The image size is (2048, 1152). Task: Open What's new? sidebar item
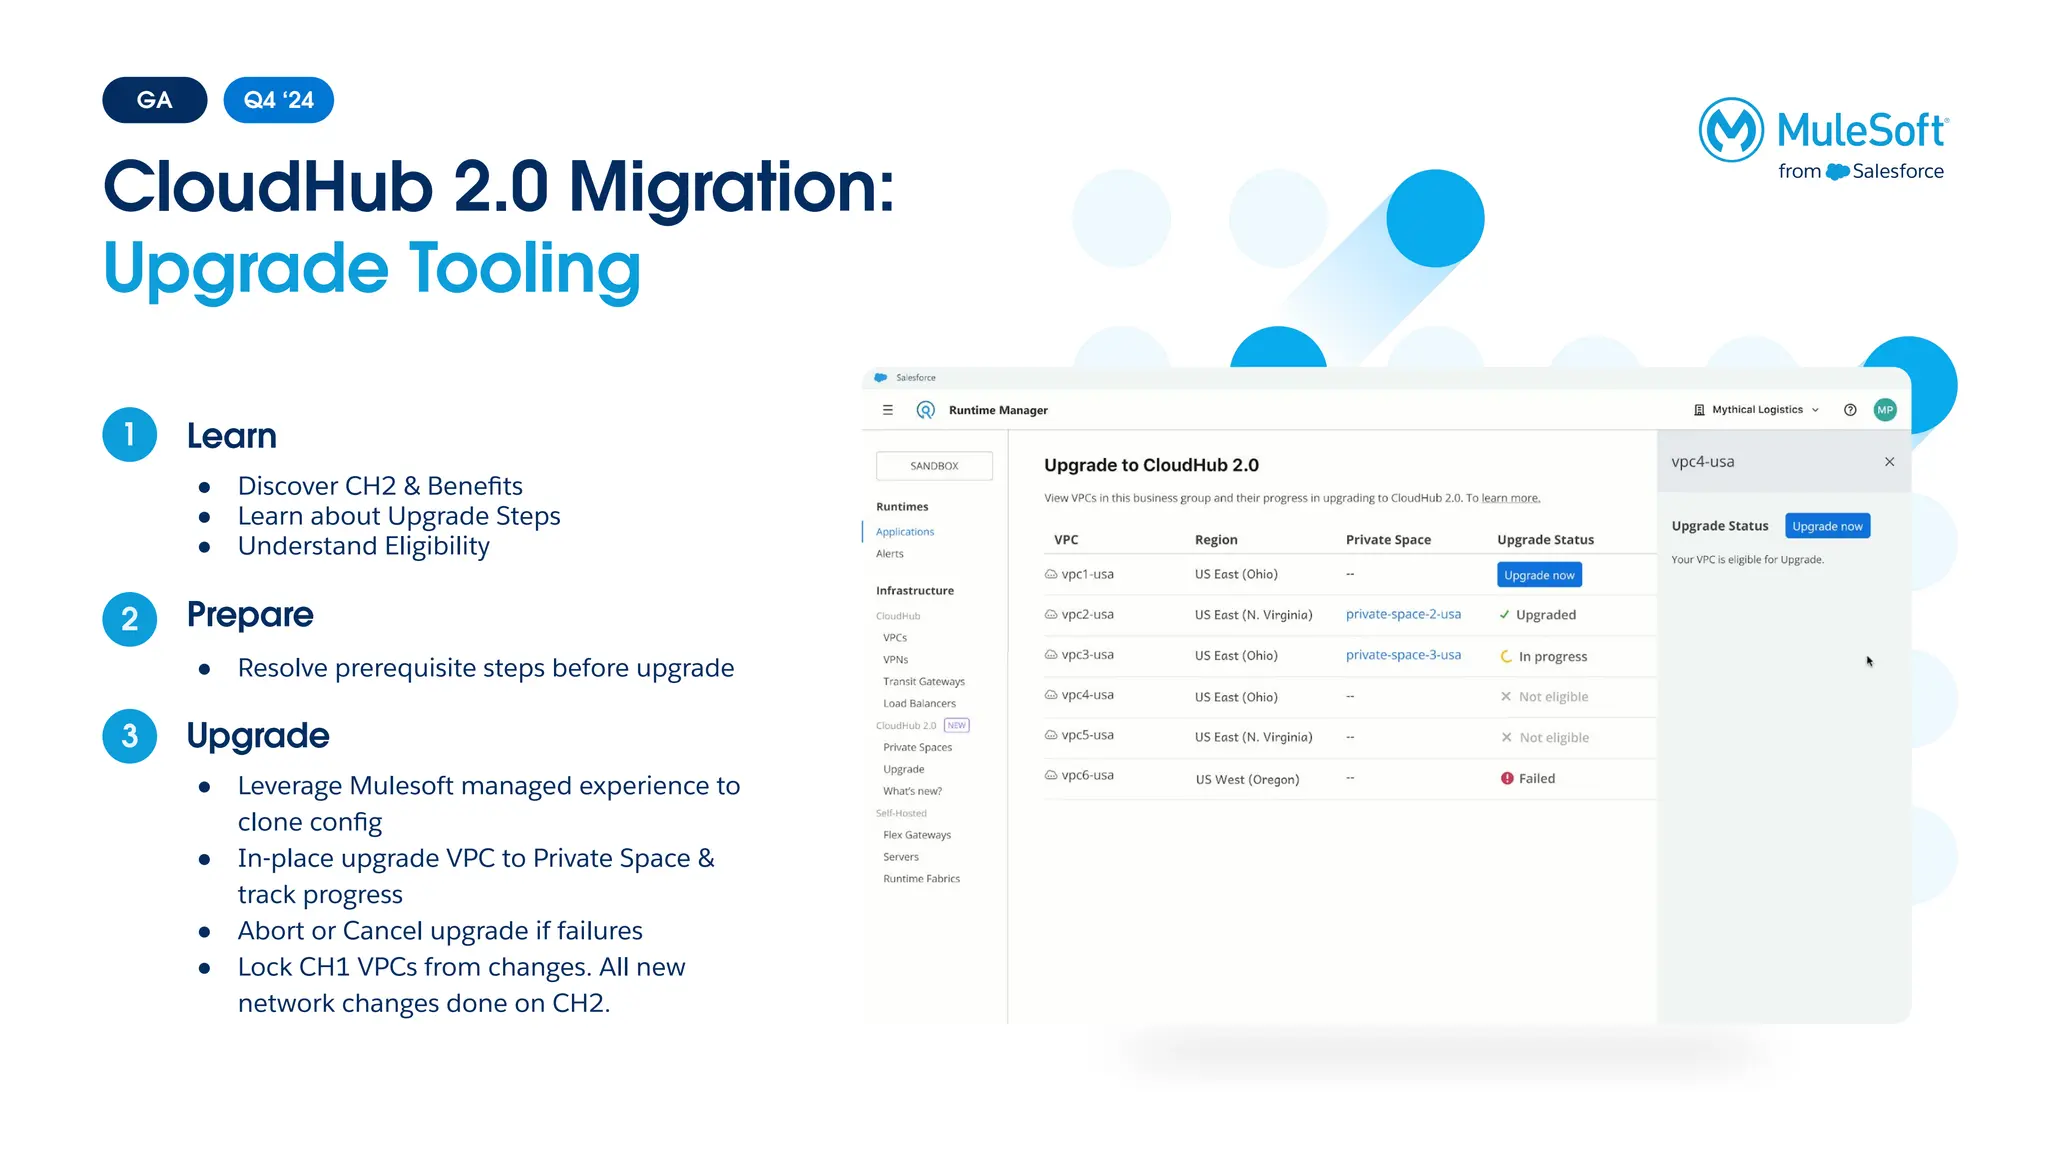(x=913, y=792)
